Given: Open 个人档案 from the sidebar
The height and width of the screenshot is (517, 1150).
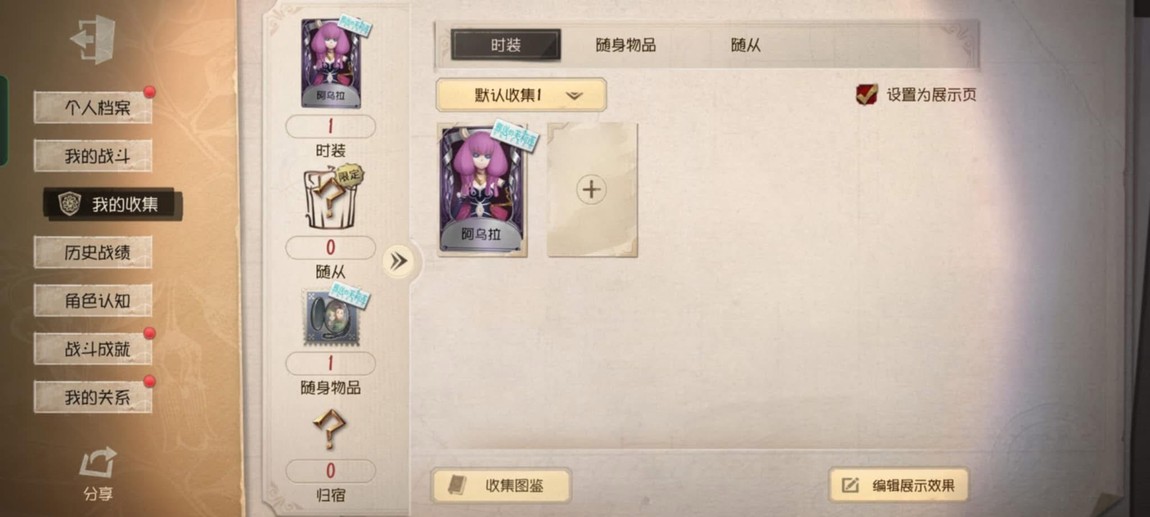Looking at the screenshot, I should [93, 108].
